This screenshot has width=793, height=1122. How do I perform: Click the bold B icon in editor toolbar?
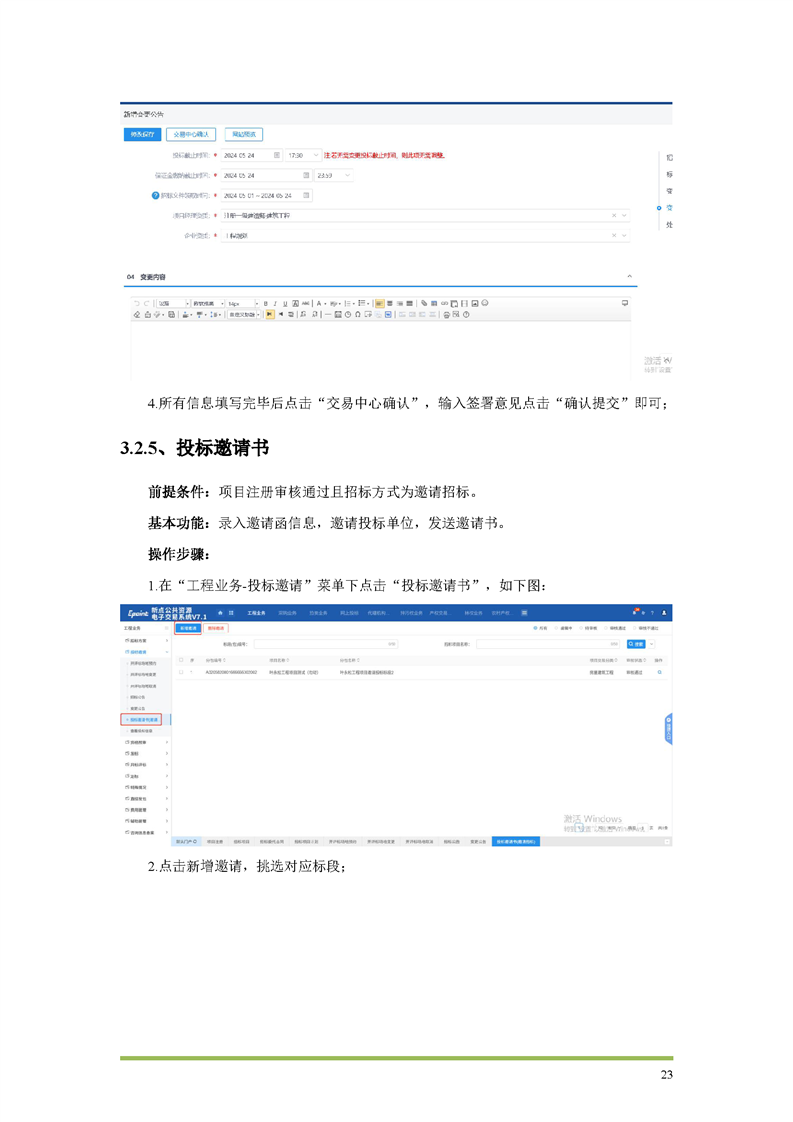click(265, 302)
